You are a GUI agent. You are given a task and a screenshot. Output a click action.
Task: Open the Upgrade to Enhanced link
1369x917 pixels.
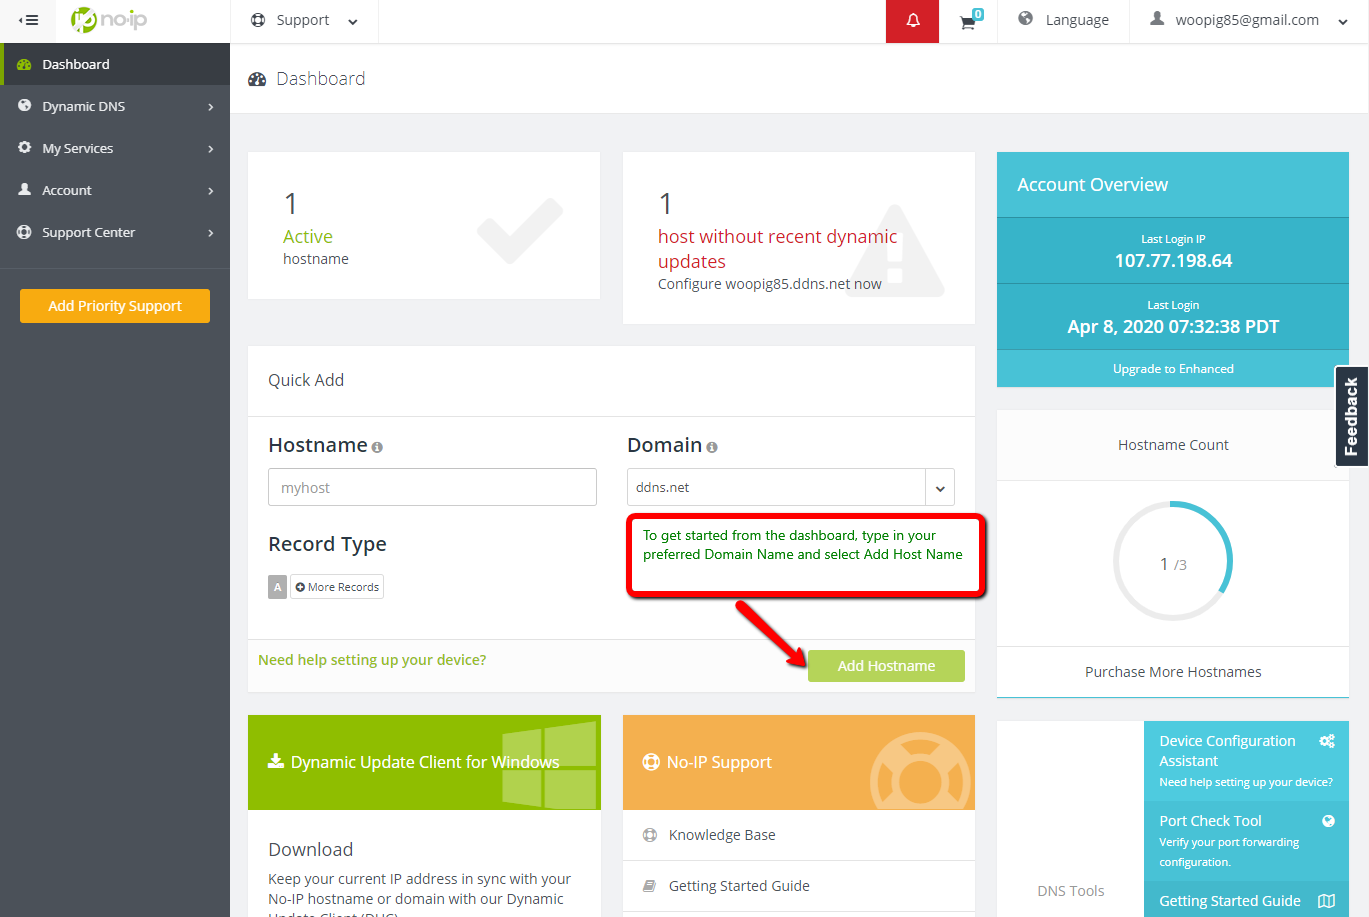point(1172,369)
